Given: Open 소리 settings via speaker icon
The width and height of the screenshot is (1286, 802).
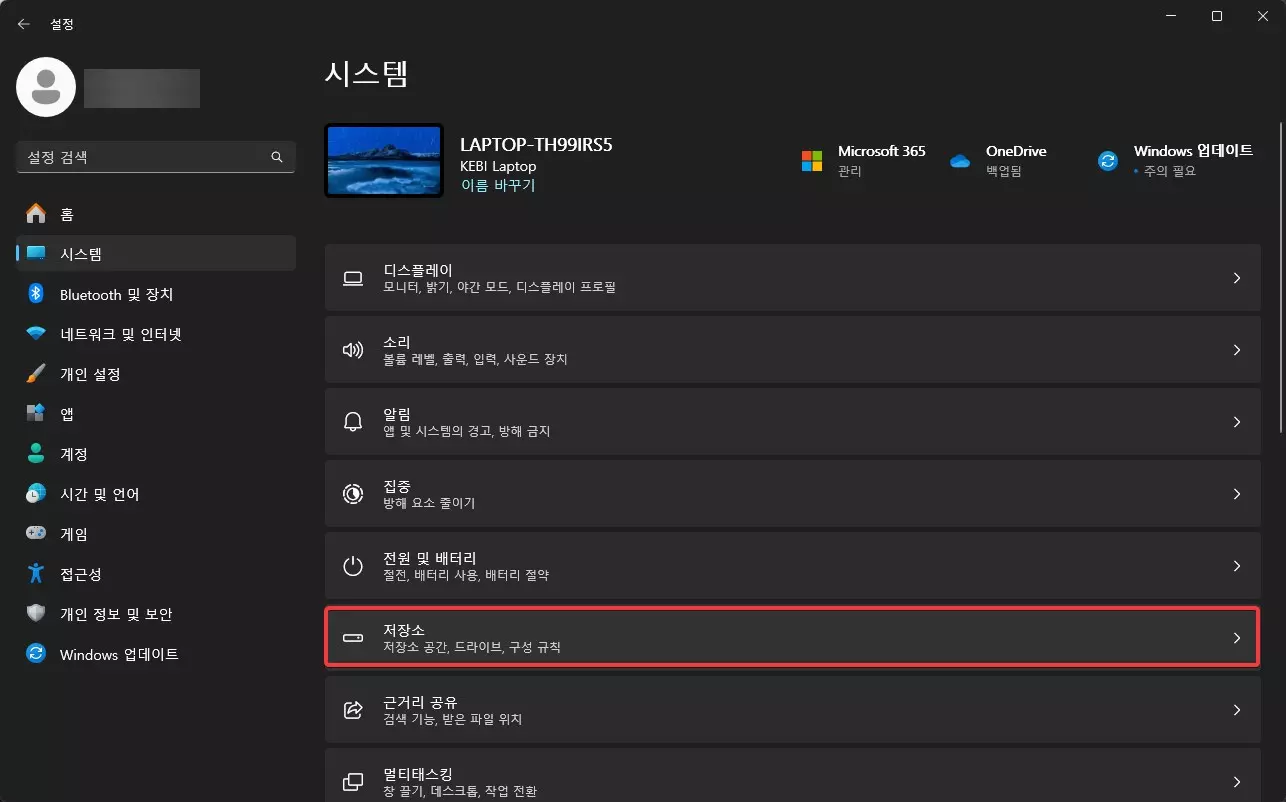Looking at the screenshot, I should [x=352, y=350].
